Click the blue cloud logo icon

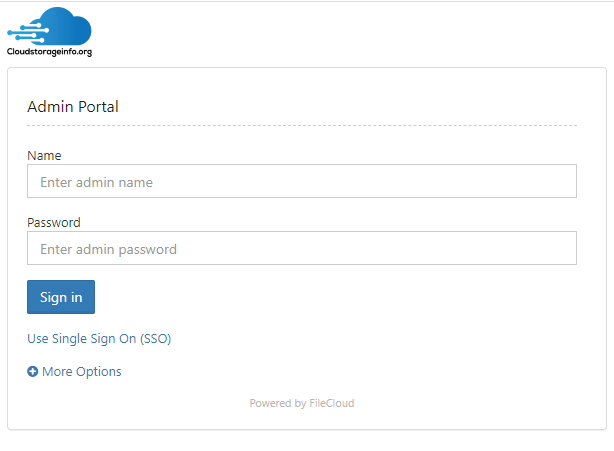[x=49, y=26]
